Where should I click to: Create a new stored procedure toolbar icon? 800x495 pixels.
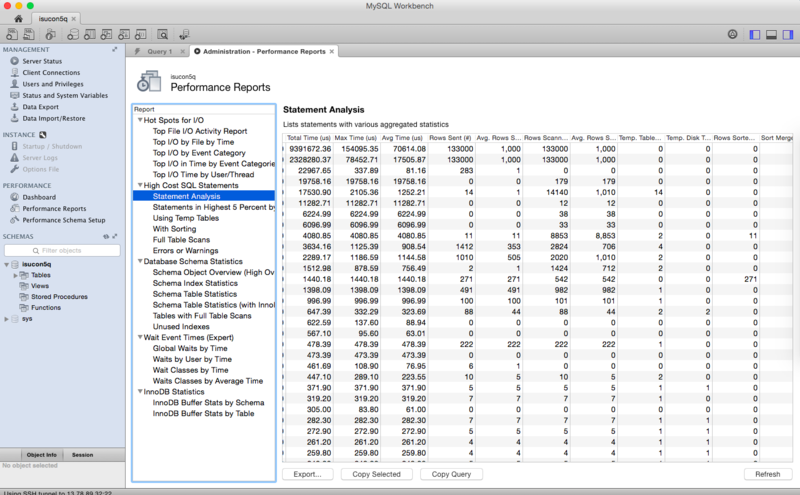123,34
